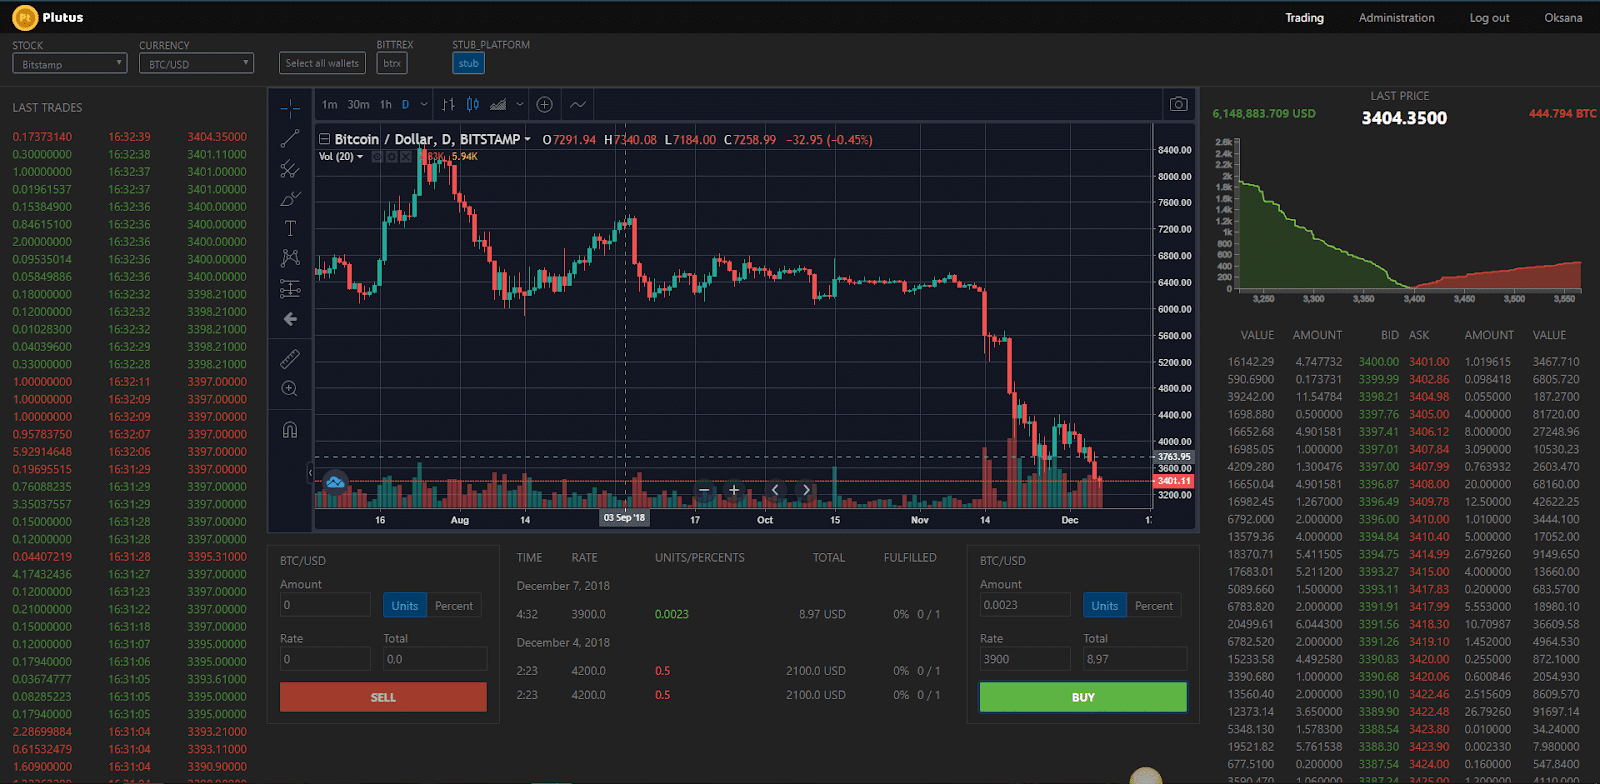The height and width of the screenshot is (784, 1600).
Task: Switch sell amount to Percent
Action: click(454, 606)
